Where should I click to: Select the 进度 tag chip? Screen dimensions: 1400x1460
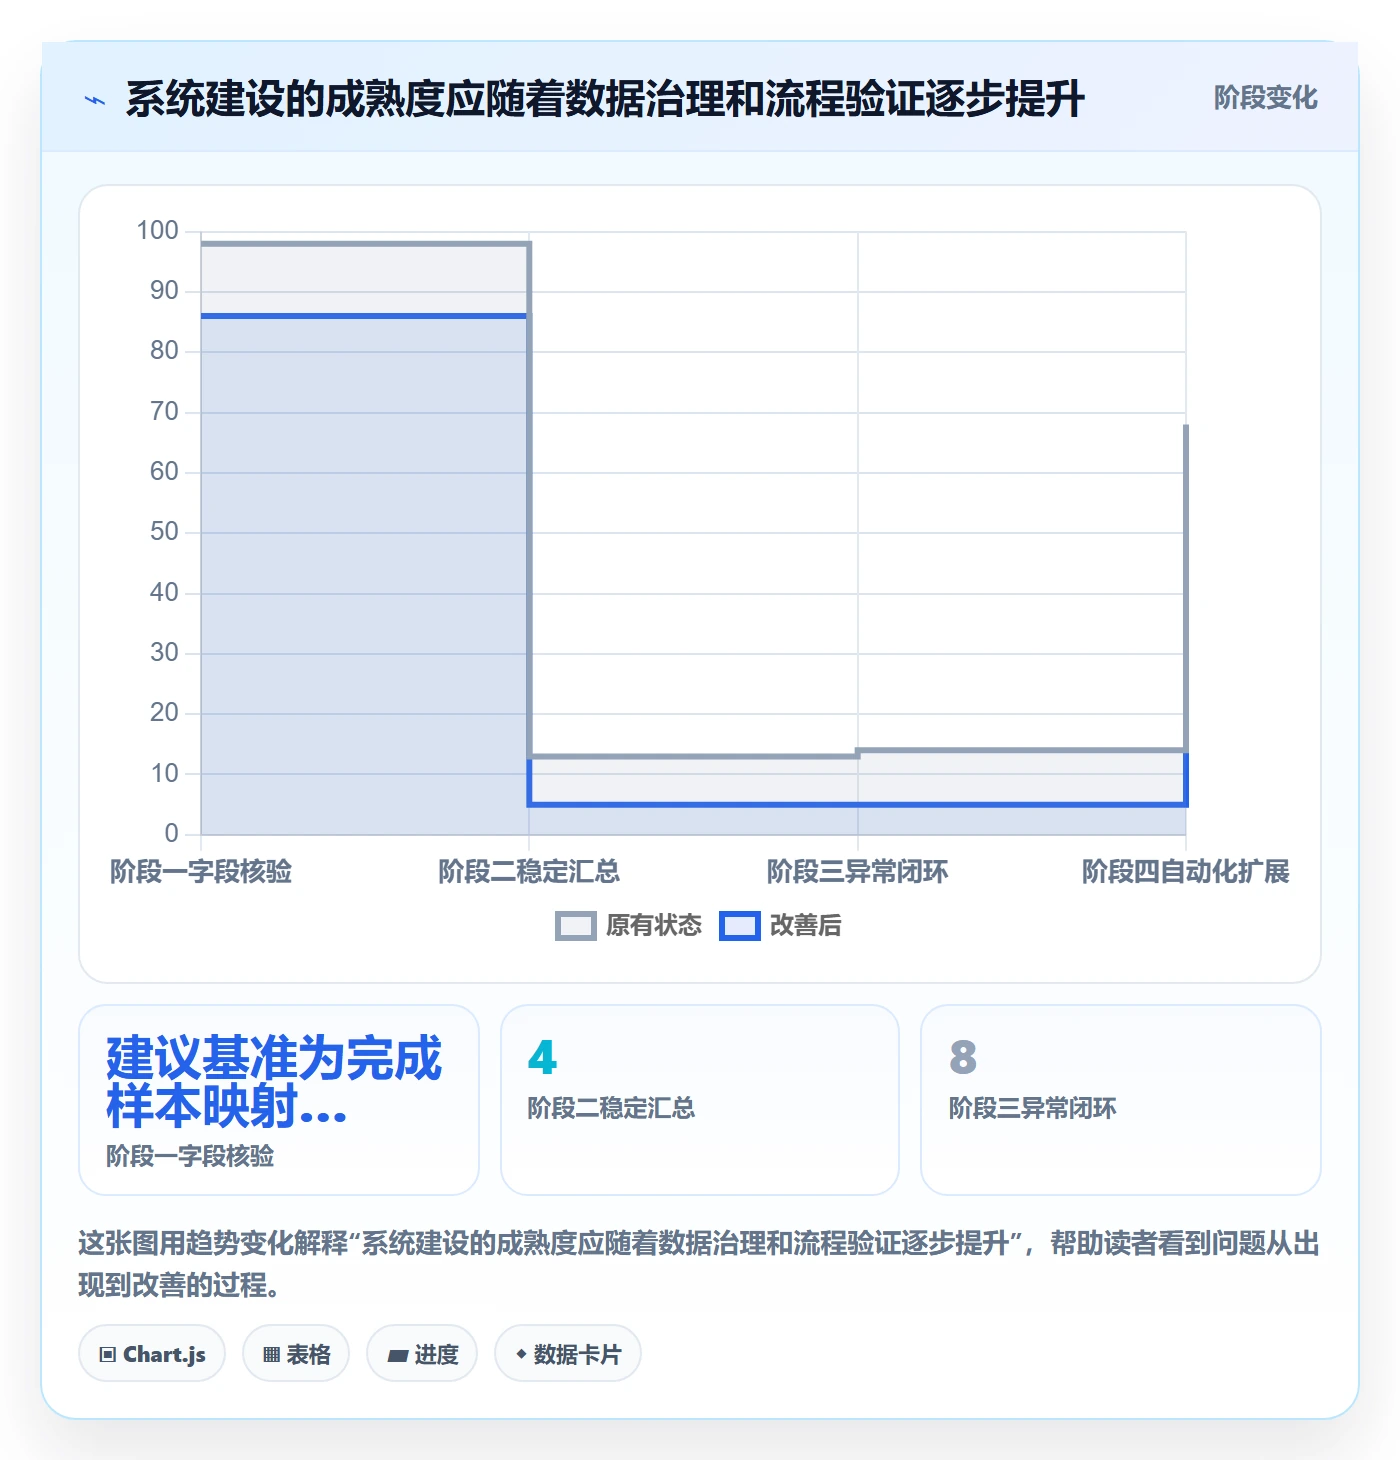click(x=422, y=1354)
